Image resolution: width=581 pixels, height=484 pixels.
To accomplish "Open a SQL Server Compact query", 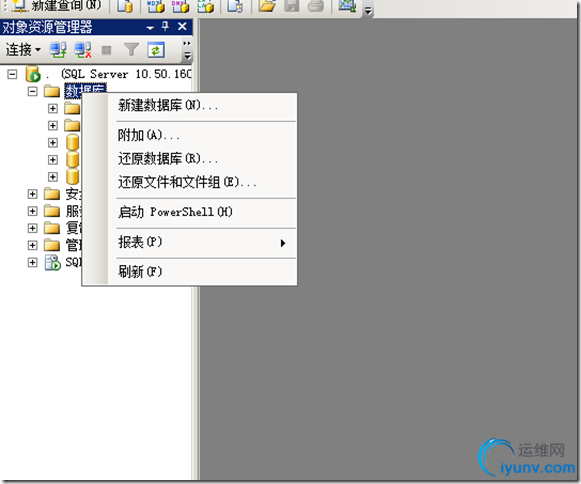I will (x=235, y=6).
